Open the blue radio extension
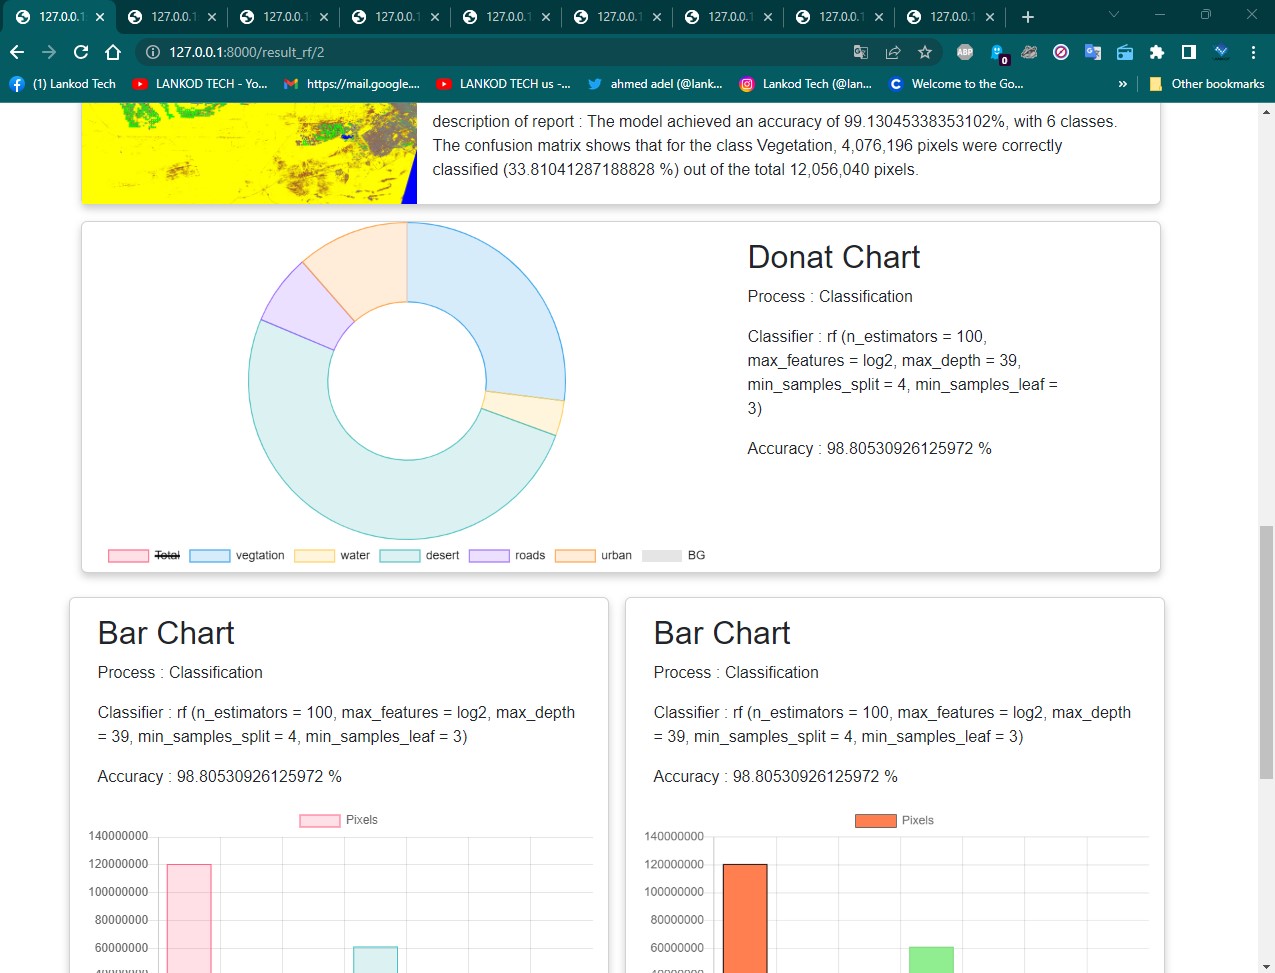The width and height of the screenshot is (1275, 973). [x=1125, y=52]
